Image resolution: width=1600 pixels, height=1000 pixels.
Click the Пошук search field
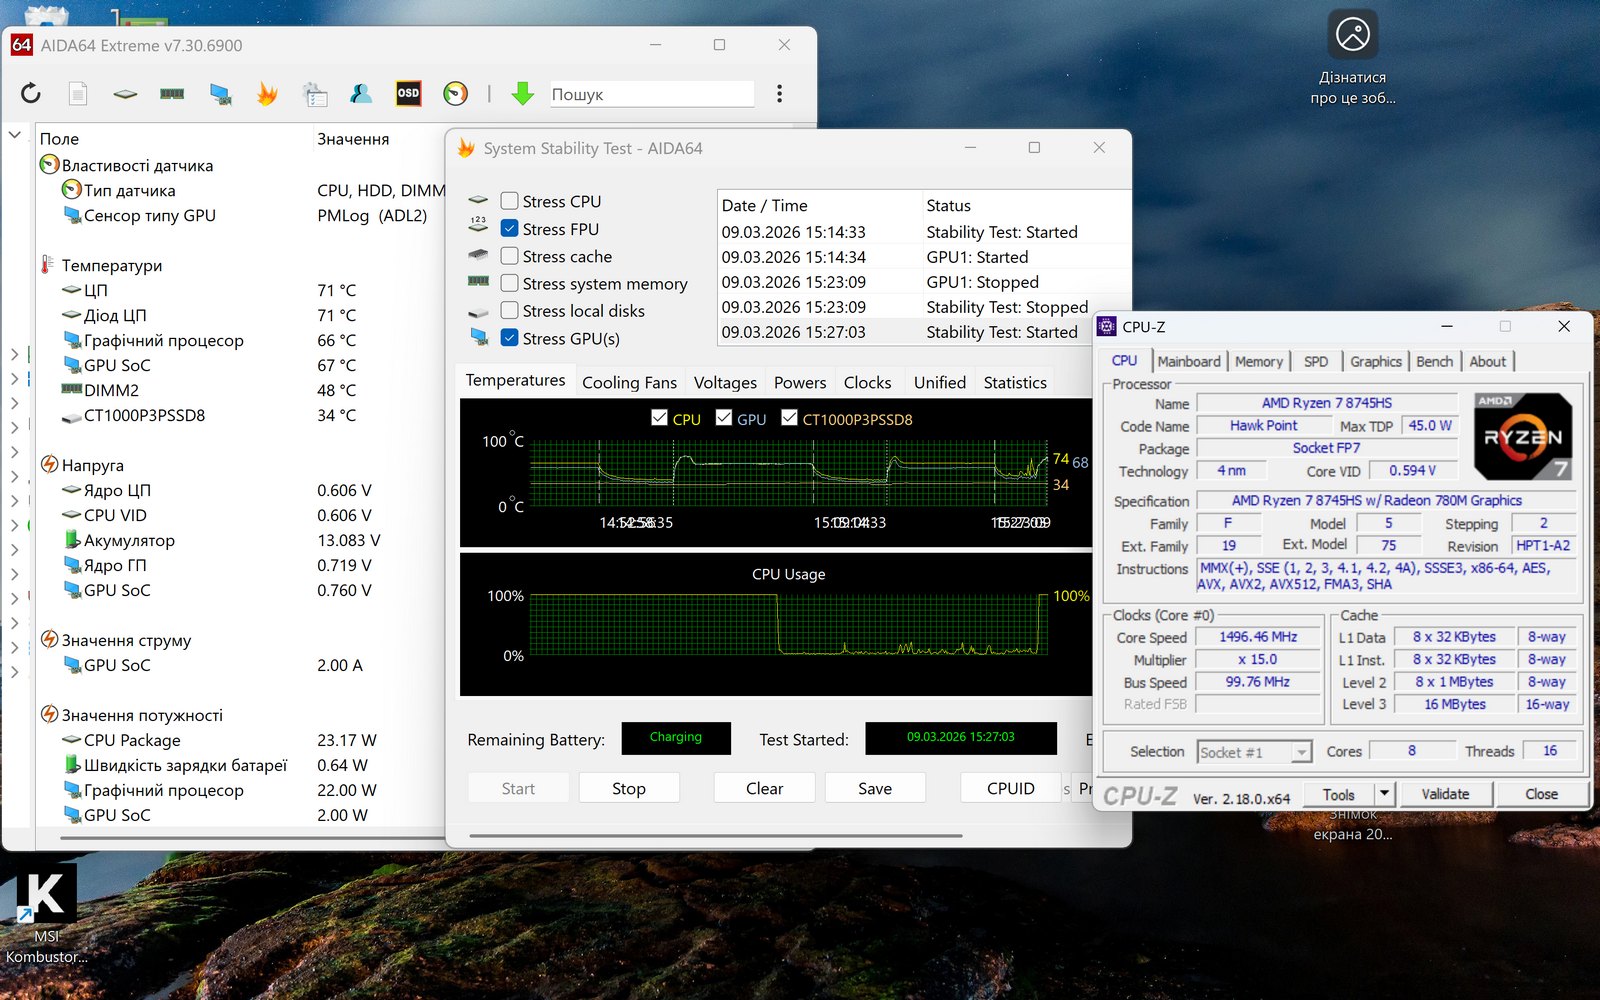click(650, 94)
